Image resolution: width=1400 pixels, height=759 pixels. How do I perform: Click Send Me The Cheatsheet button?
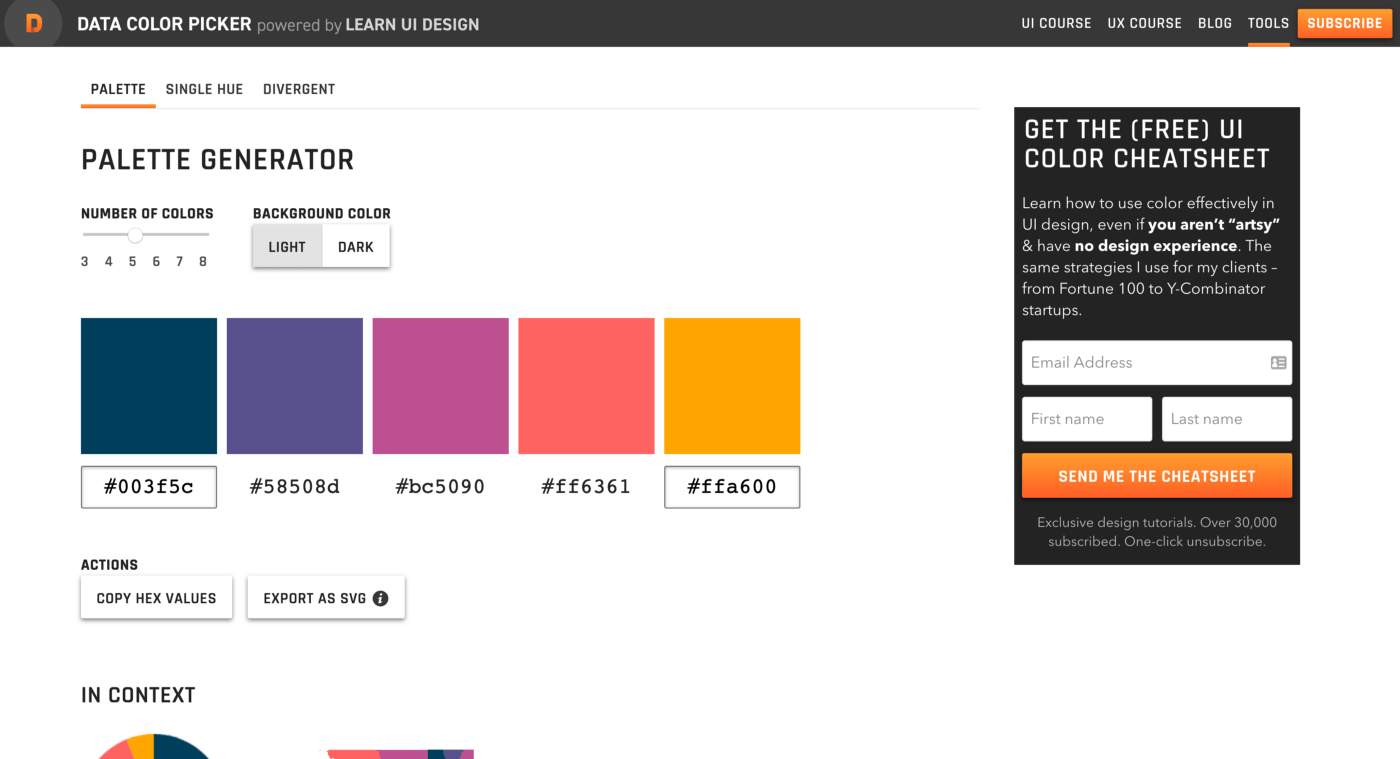[1157, 476]
